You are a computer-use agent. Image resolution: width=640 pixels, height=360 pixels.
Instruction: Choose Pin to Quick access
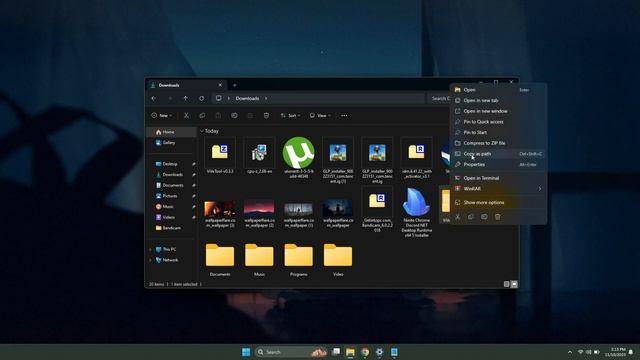[x=498, y=122]
